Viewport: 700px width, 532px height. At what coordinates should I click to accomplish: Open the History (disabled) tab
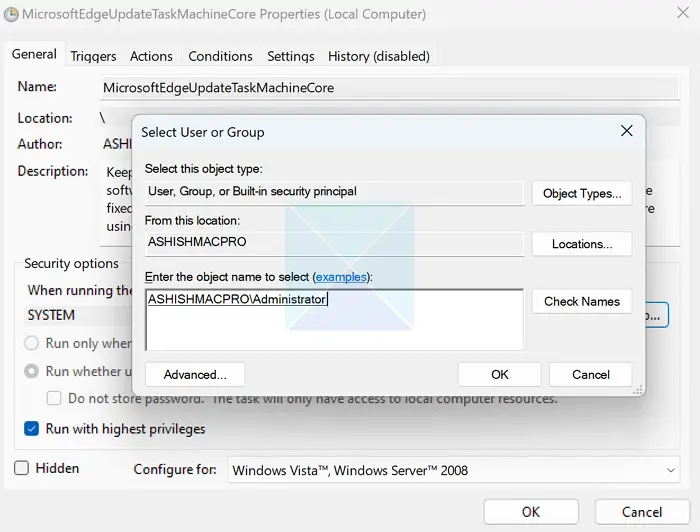point(379,56)
